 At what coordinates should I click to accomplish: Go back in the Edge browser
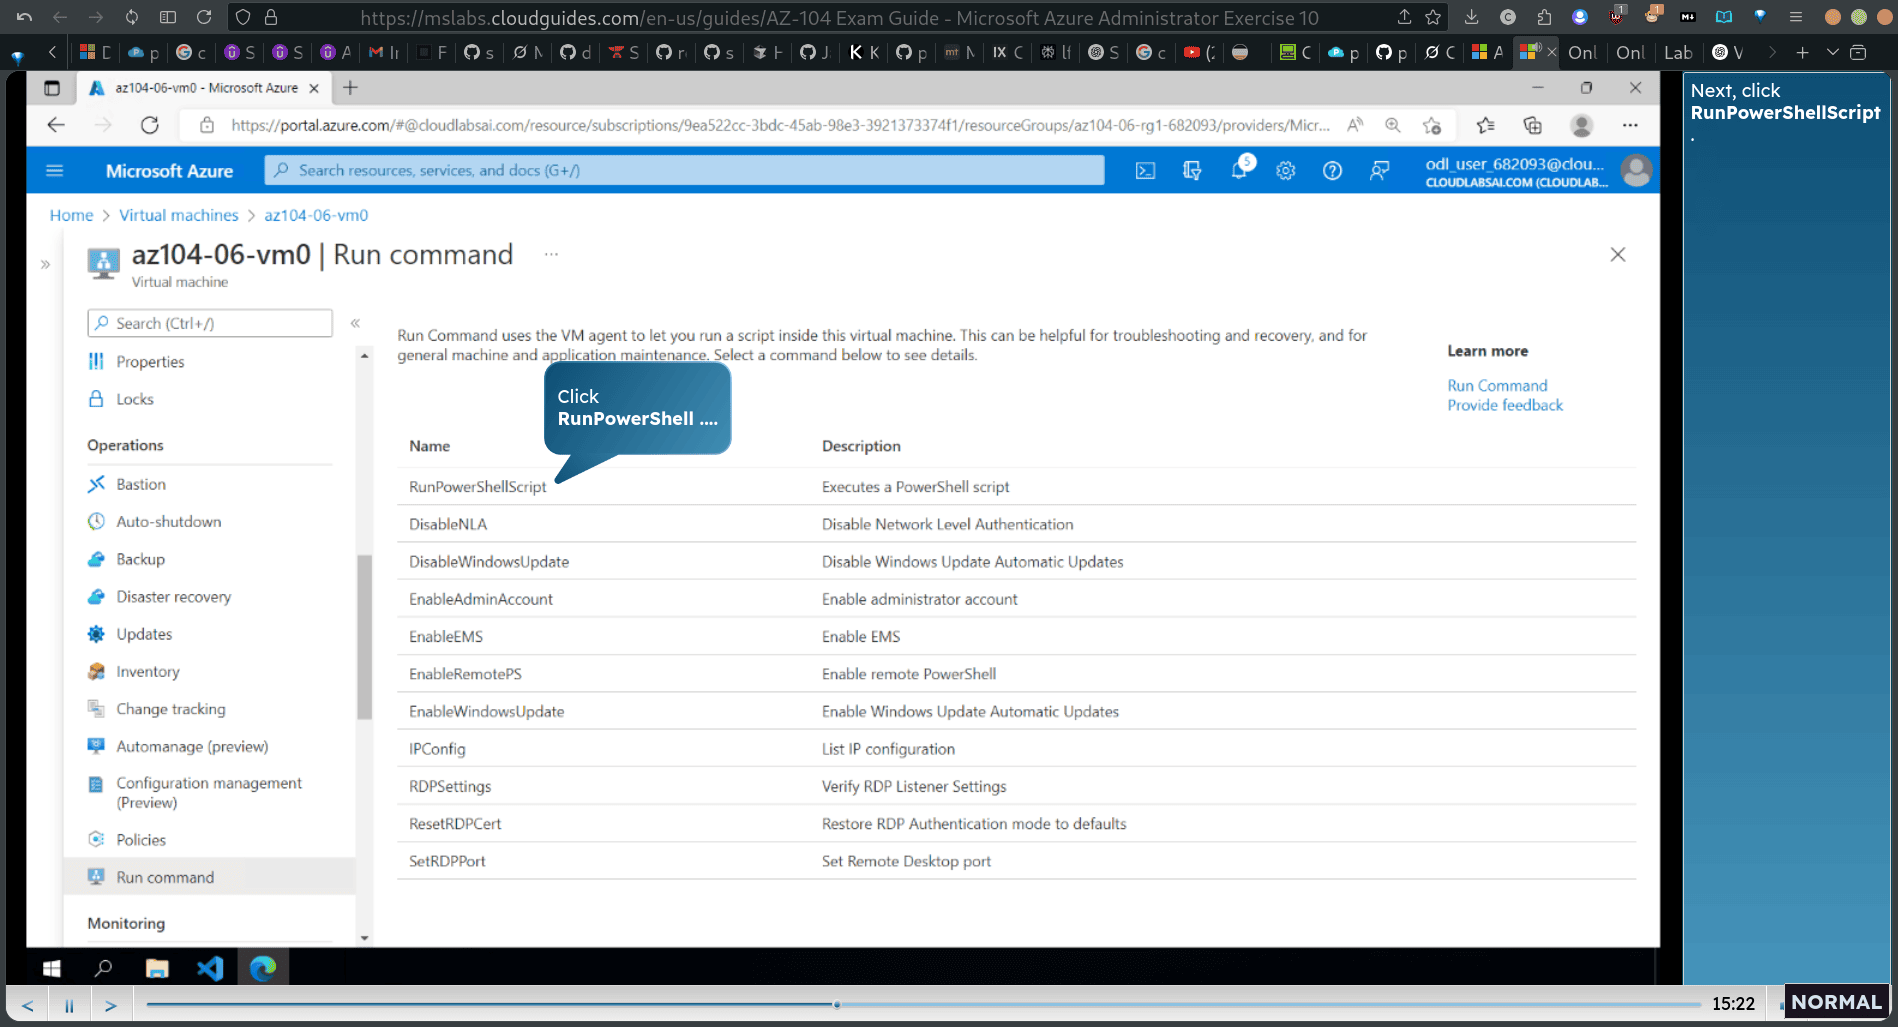(x=56, y=125)
